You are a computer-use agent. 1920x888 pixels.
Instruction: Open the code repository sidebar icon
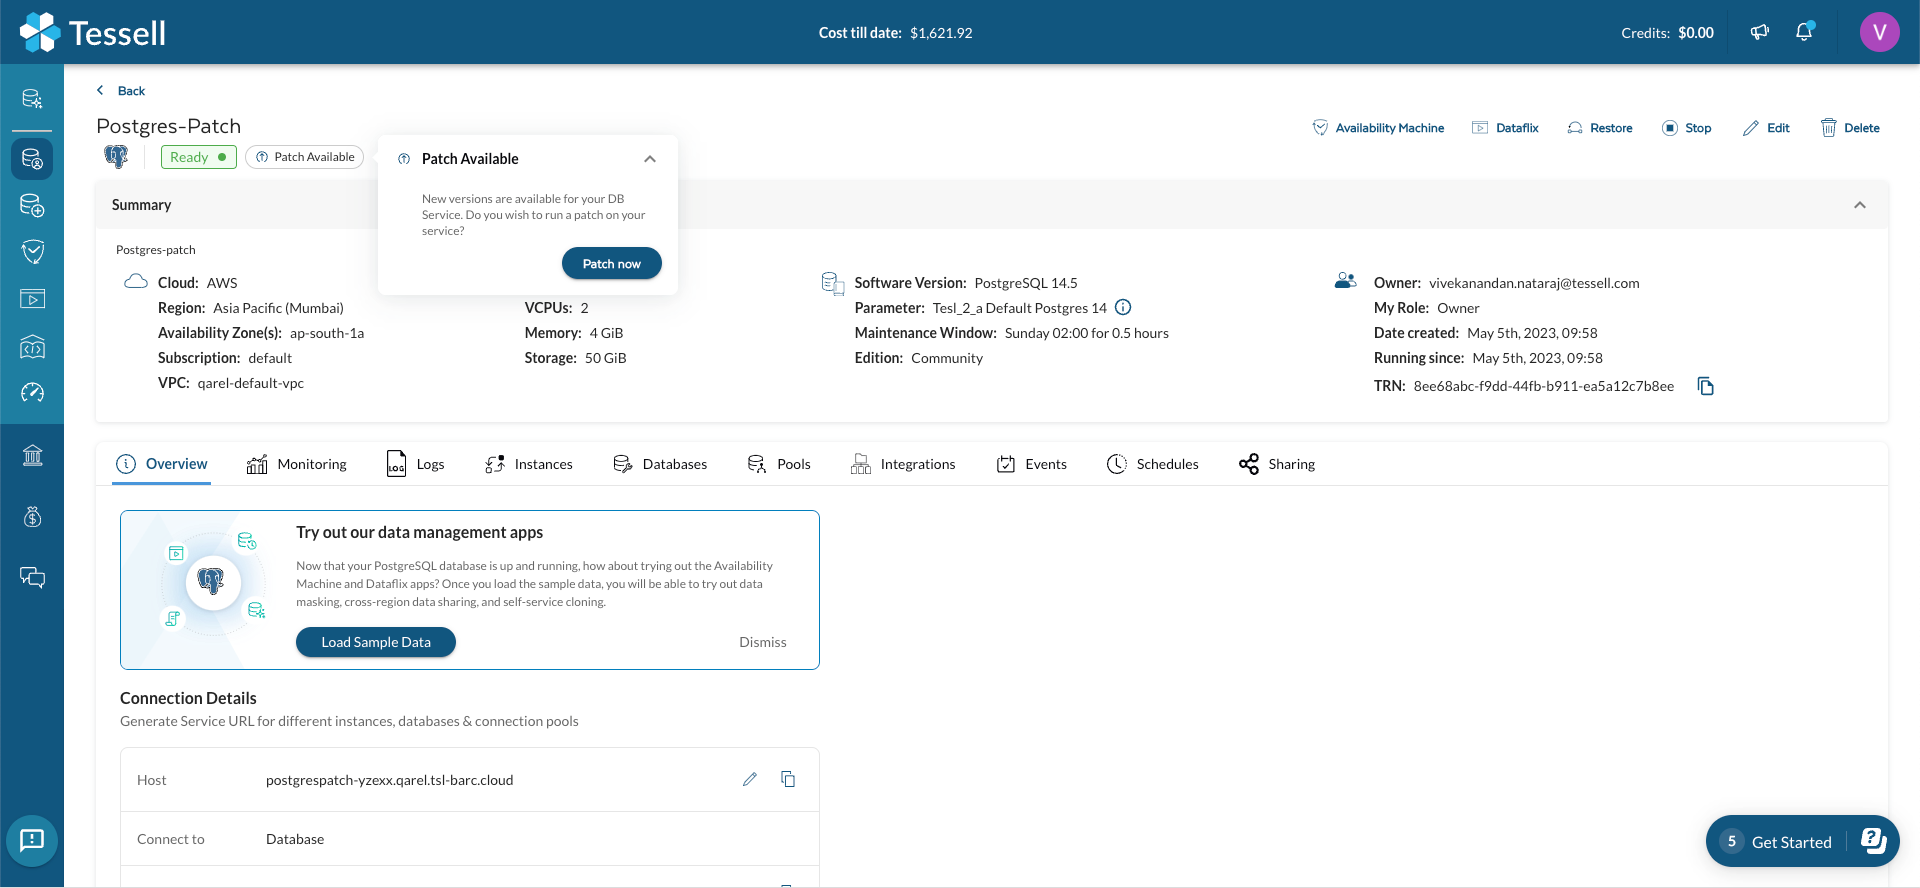click(x=32, y=346)
